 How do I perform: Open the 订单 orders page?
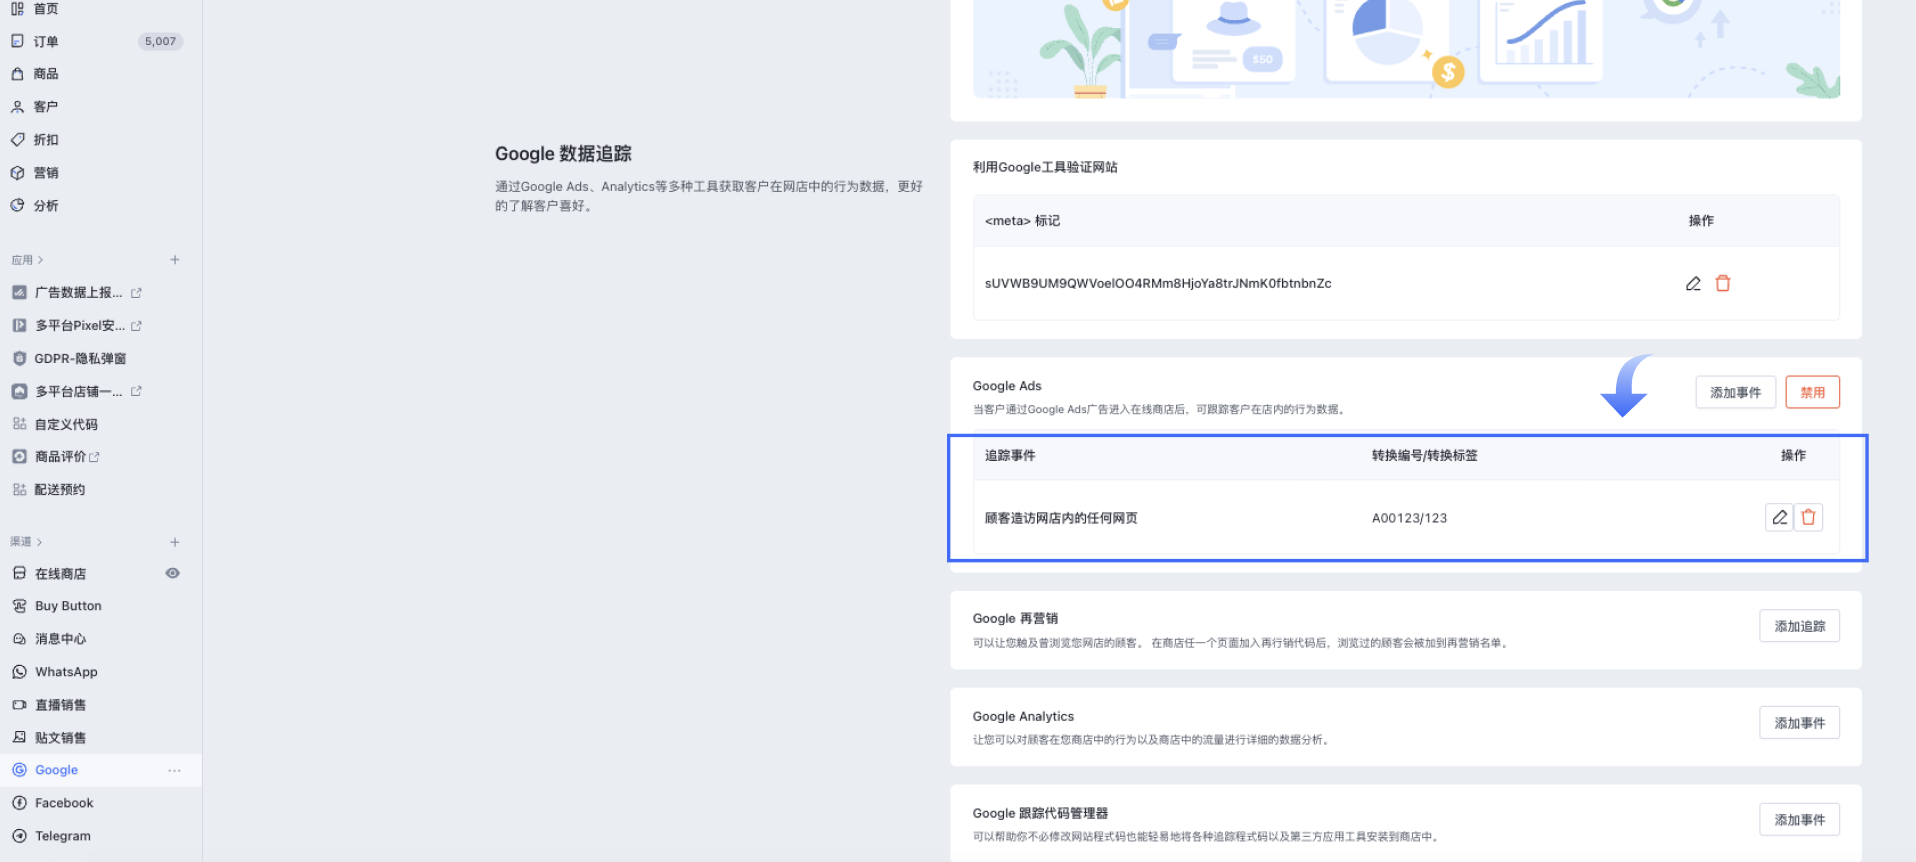tap(46, 41)
